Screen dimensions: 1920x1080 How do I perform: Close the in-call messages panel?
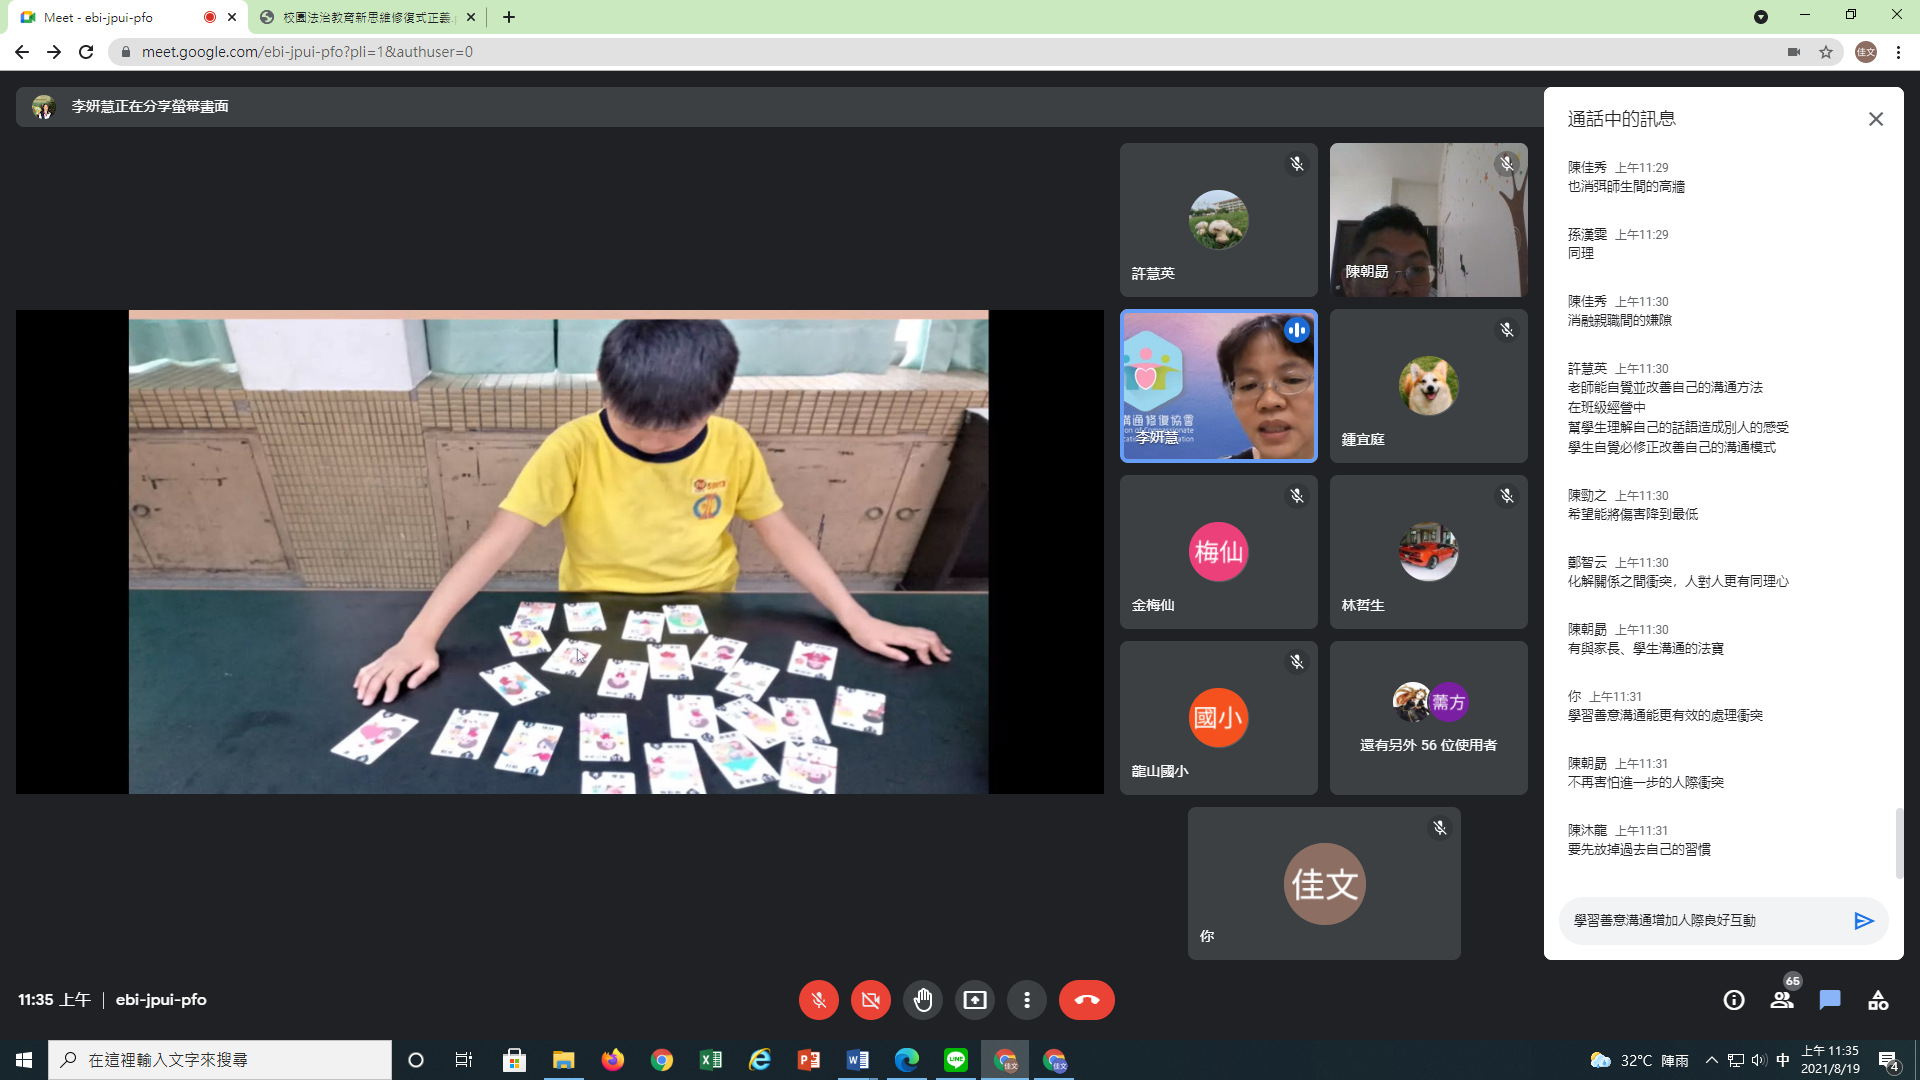click(1875, 119)
